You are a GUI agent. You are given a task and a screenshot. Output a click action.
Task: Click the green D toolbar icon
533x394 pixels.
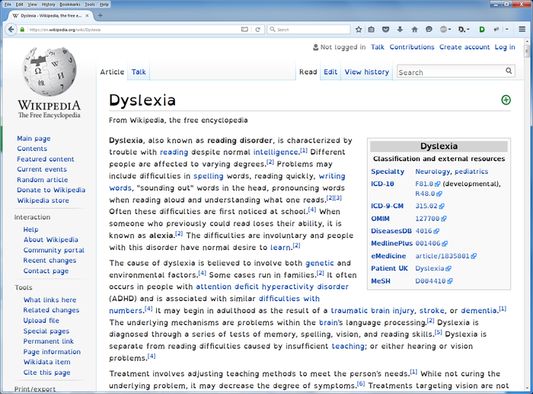[x=482, y=30]
